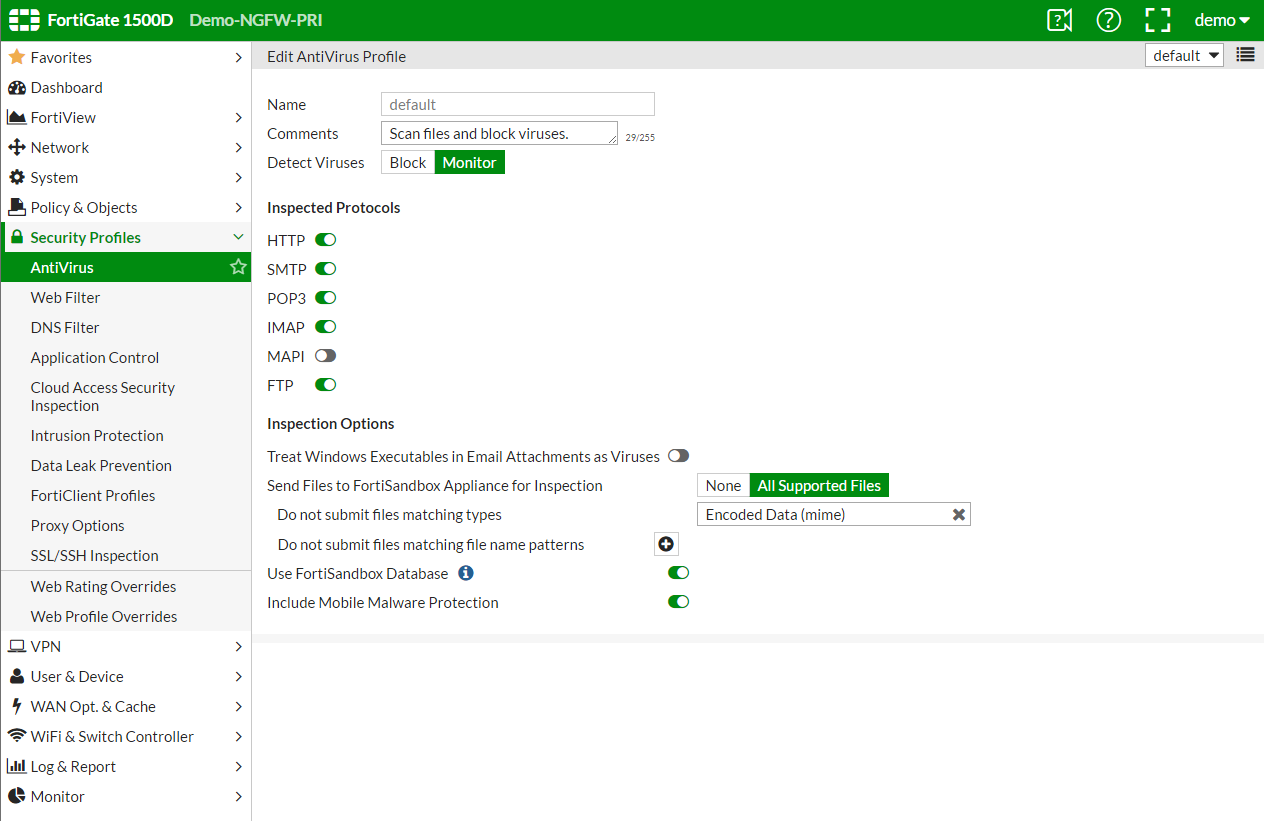The image size is (1264, 821).
Task: Open the default profile dropdown
Action: [1184, 55]
